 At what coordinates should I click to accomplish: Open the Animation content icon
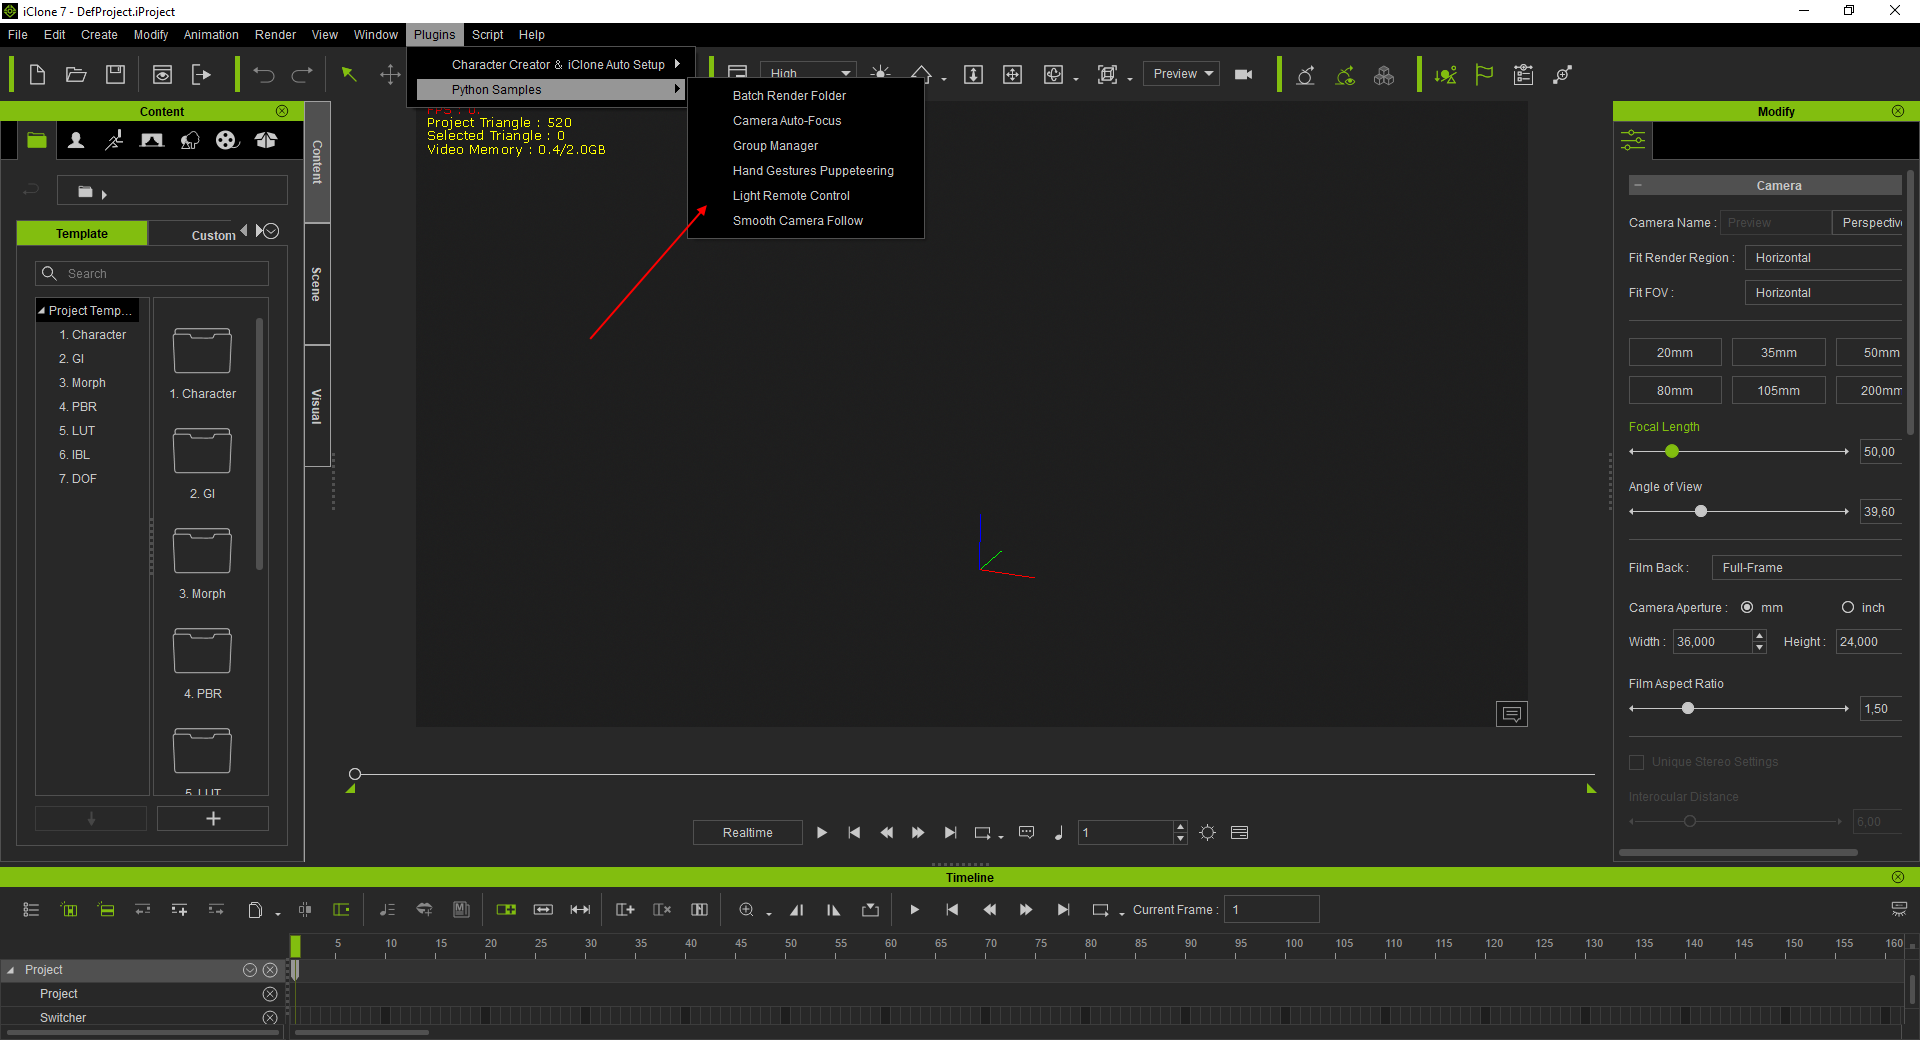(114, 140)
